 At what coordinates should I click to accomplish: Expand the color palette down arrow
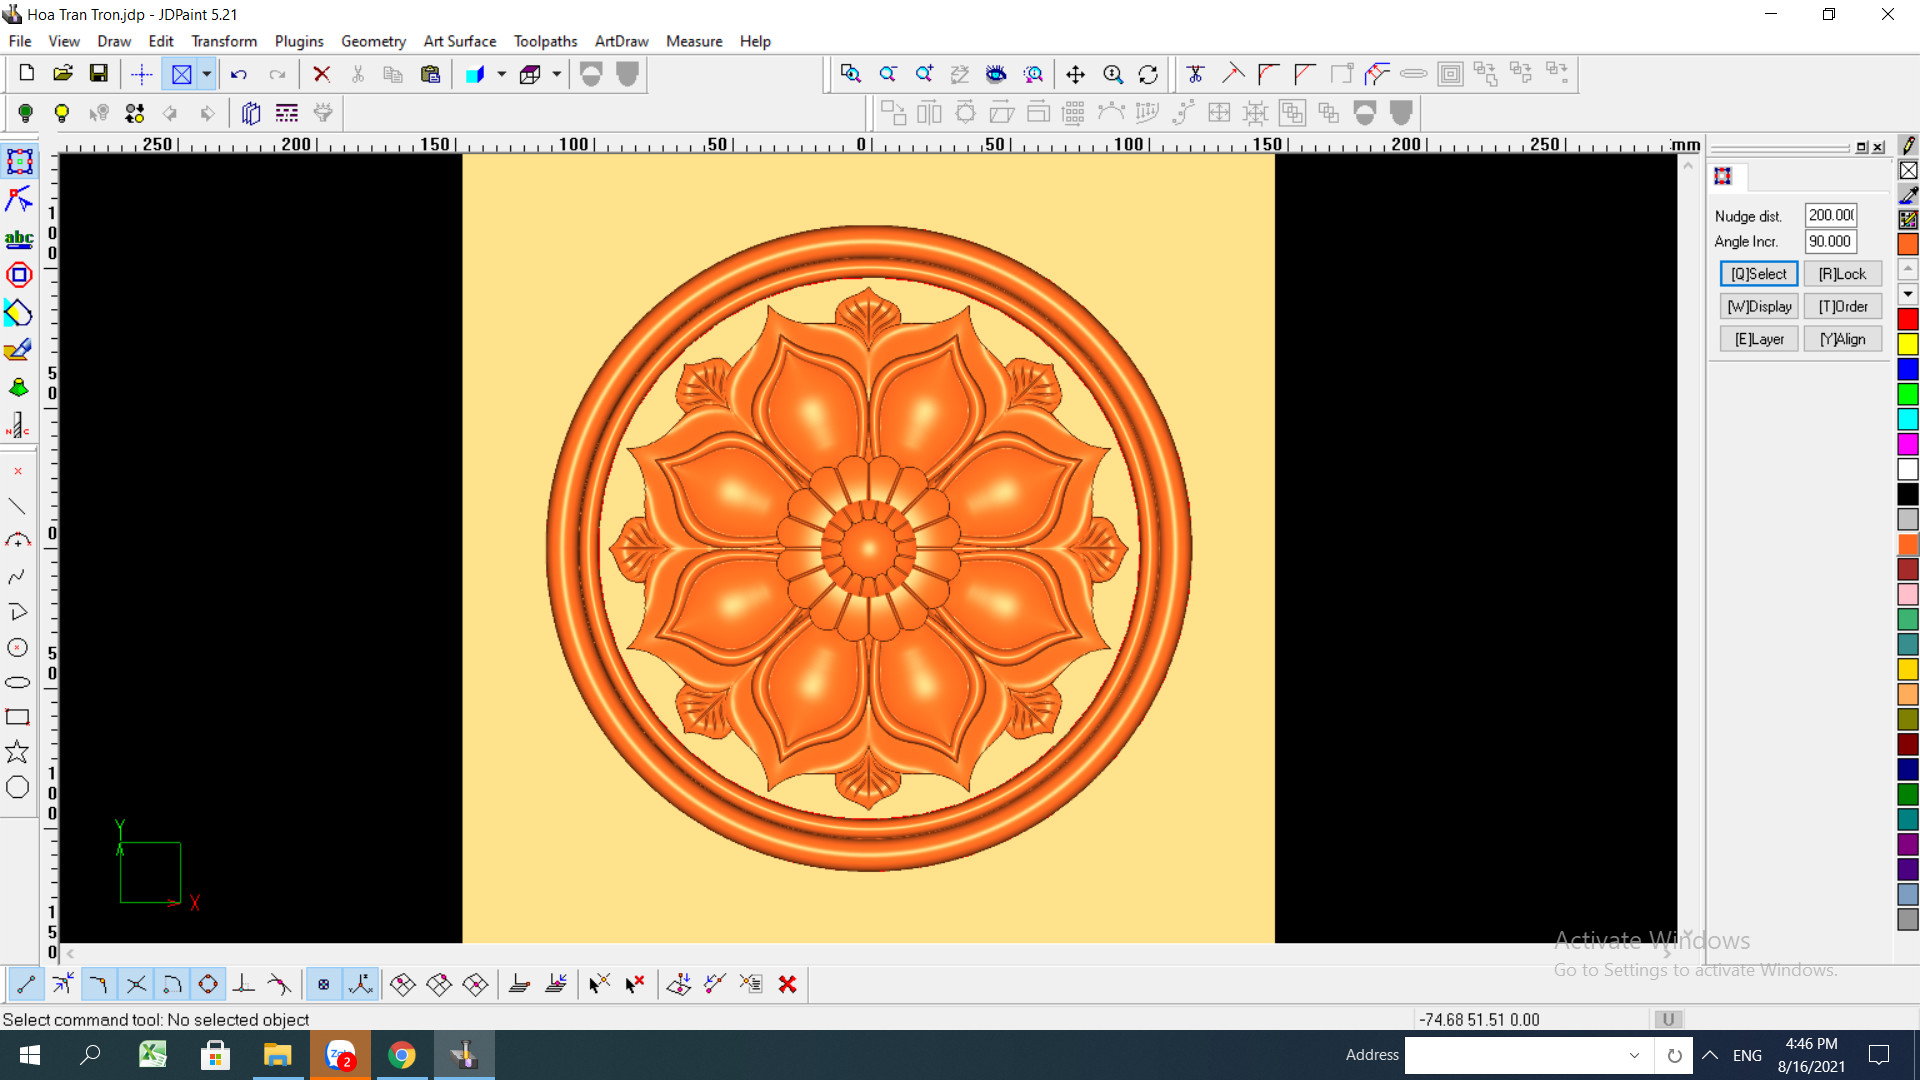[1908, 294]
